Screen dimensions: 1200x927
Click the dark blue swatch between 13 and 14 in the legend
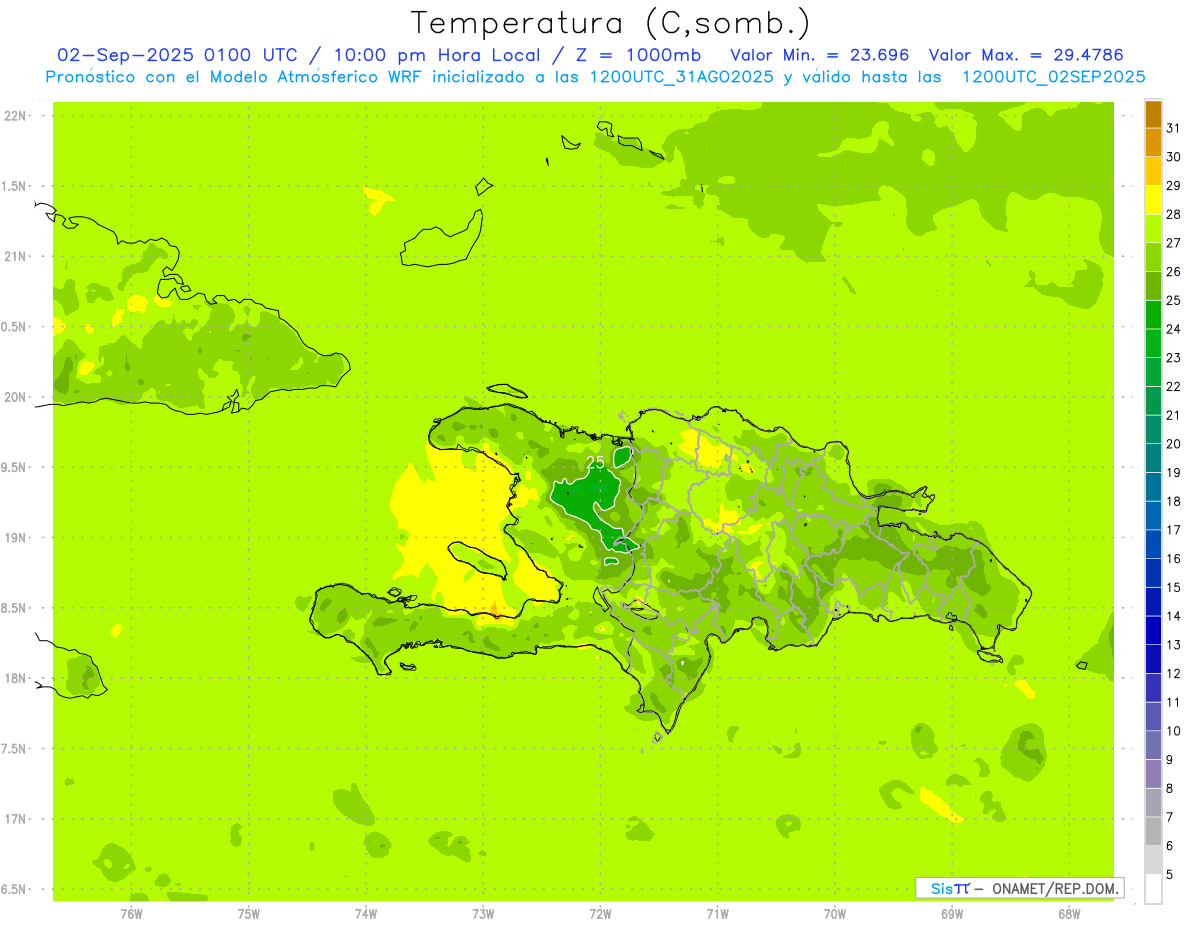point(1153,631)
